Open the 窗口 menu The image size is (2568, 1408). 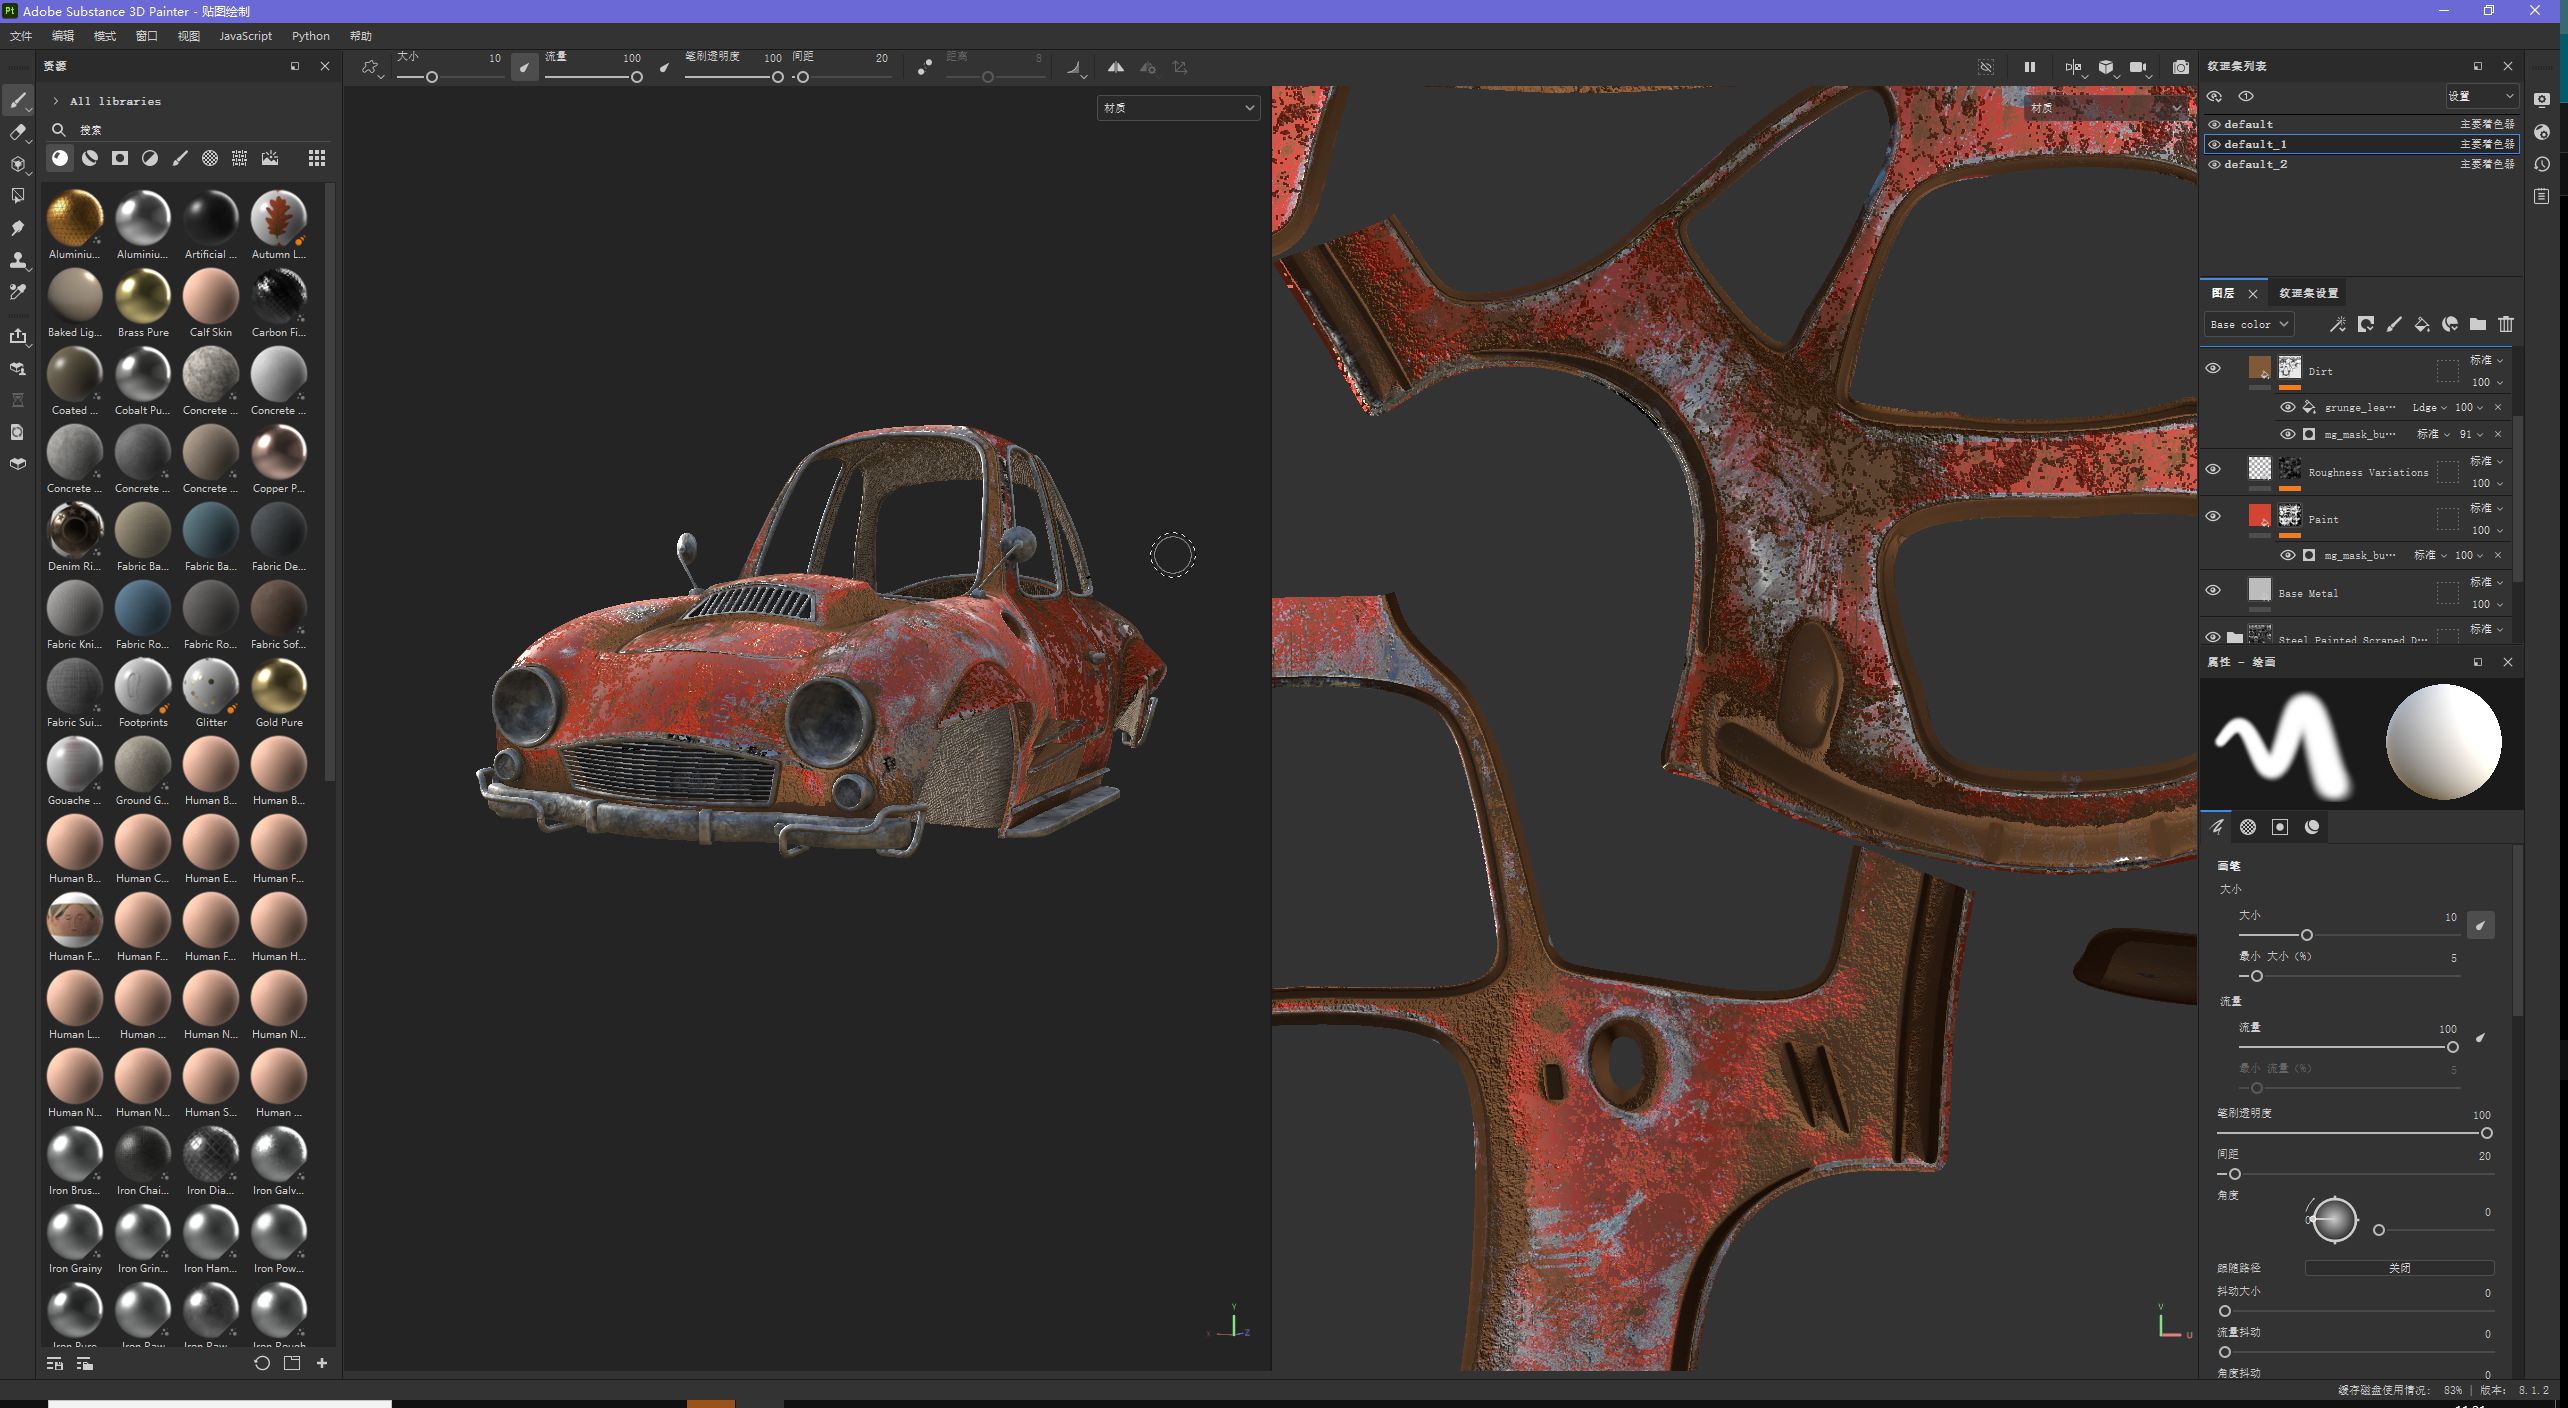click(146, 36)
